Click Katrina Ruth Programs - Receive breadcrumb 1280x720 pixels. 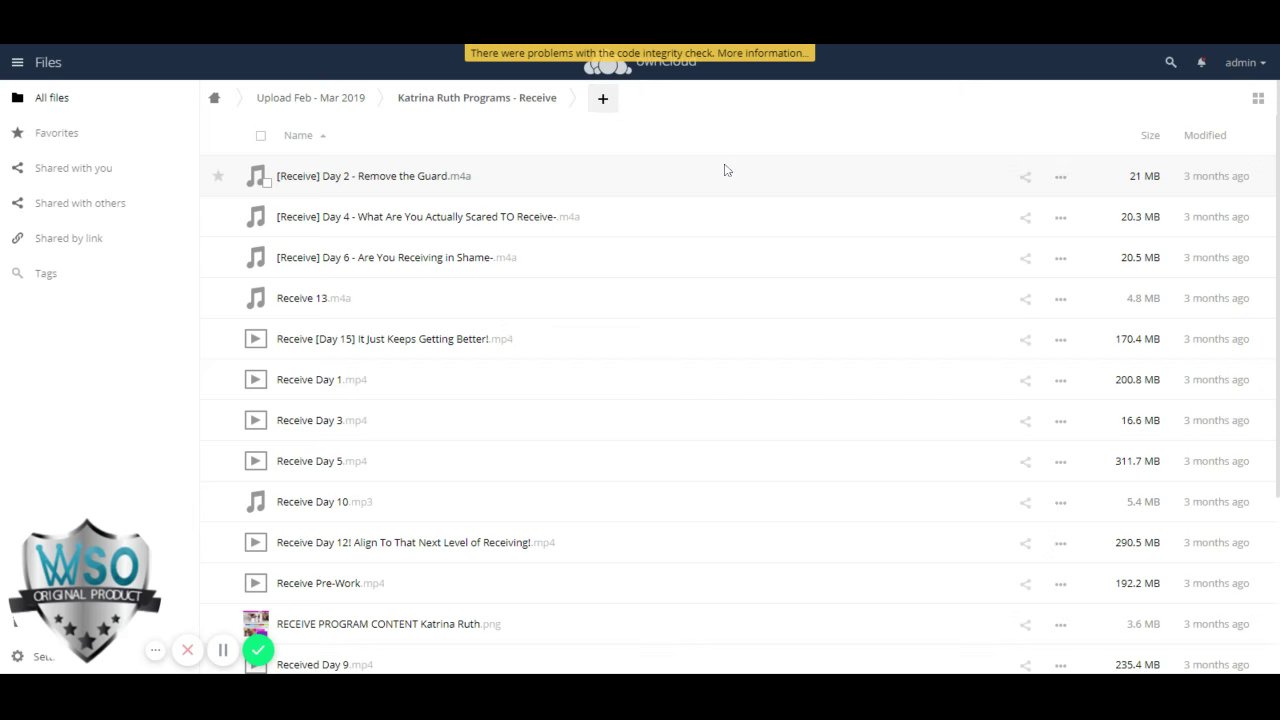click(477, 98)
